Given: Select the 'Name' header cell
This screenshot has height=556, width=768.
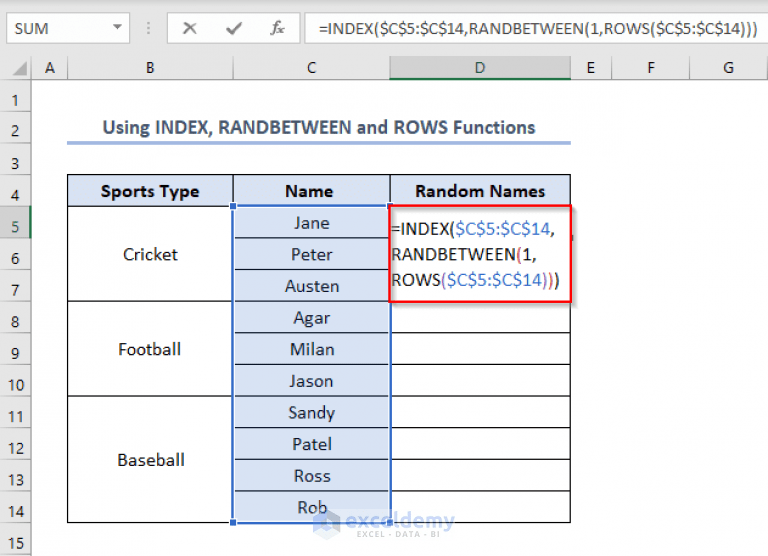Looking at the screenshot, I should [x=312, y=191].
